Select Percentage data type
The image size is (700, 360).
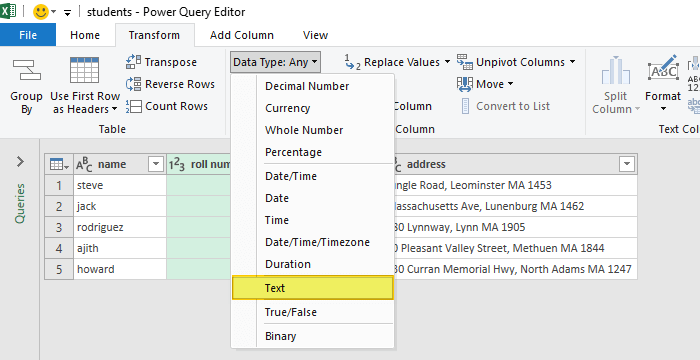[x=312, y=152]
